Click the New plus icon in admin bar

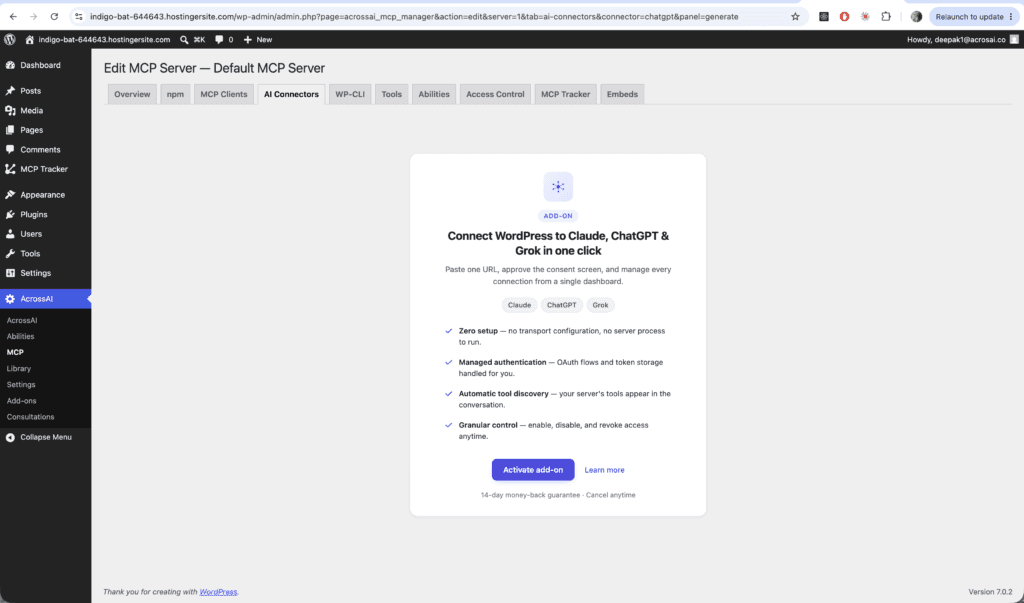(248, 40)
